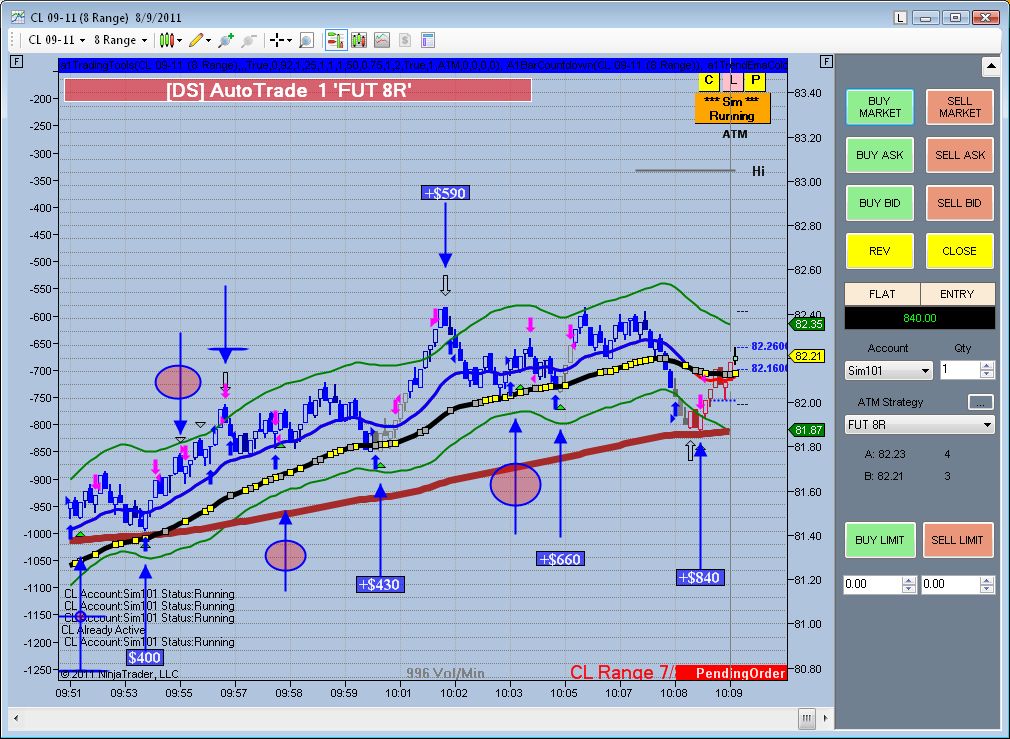Click BUY BID button

[879, 203]
